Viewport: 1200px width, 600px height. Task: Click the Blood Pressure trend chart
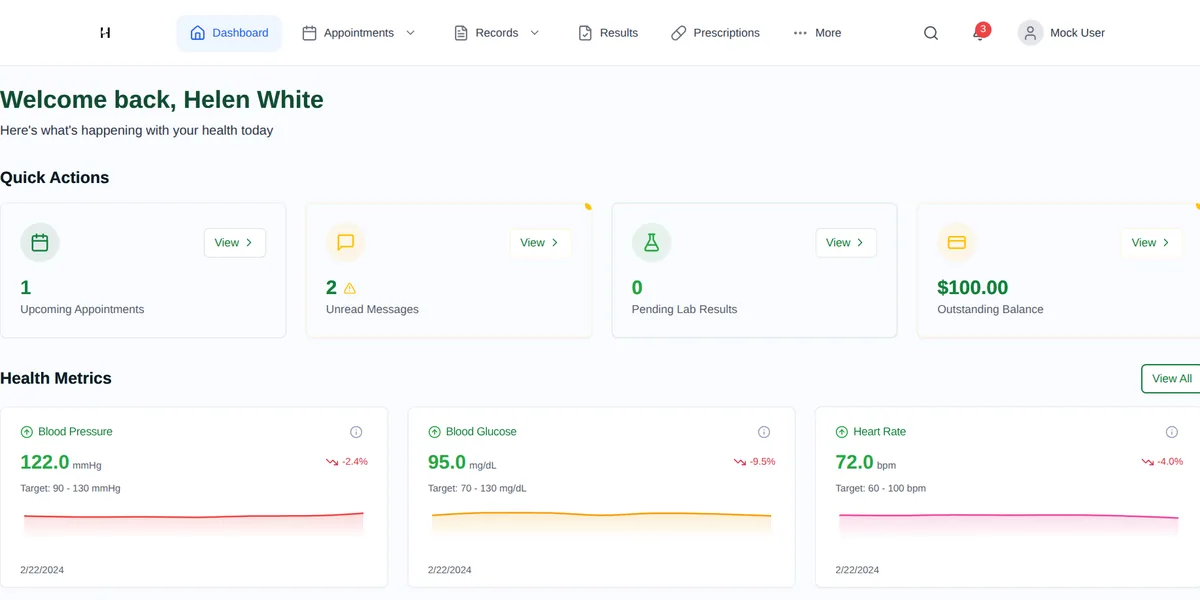(x=194, y=525)
